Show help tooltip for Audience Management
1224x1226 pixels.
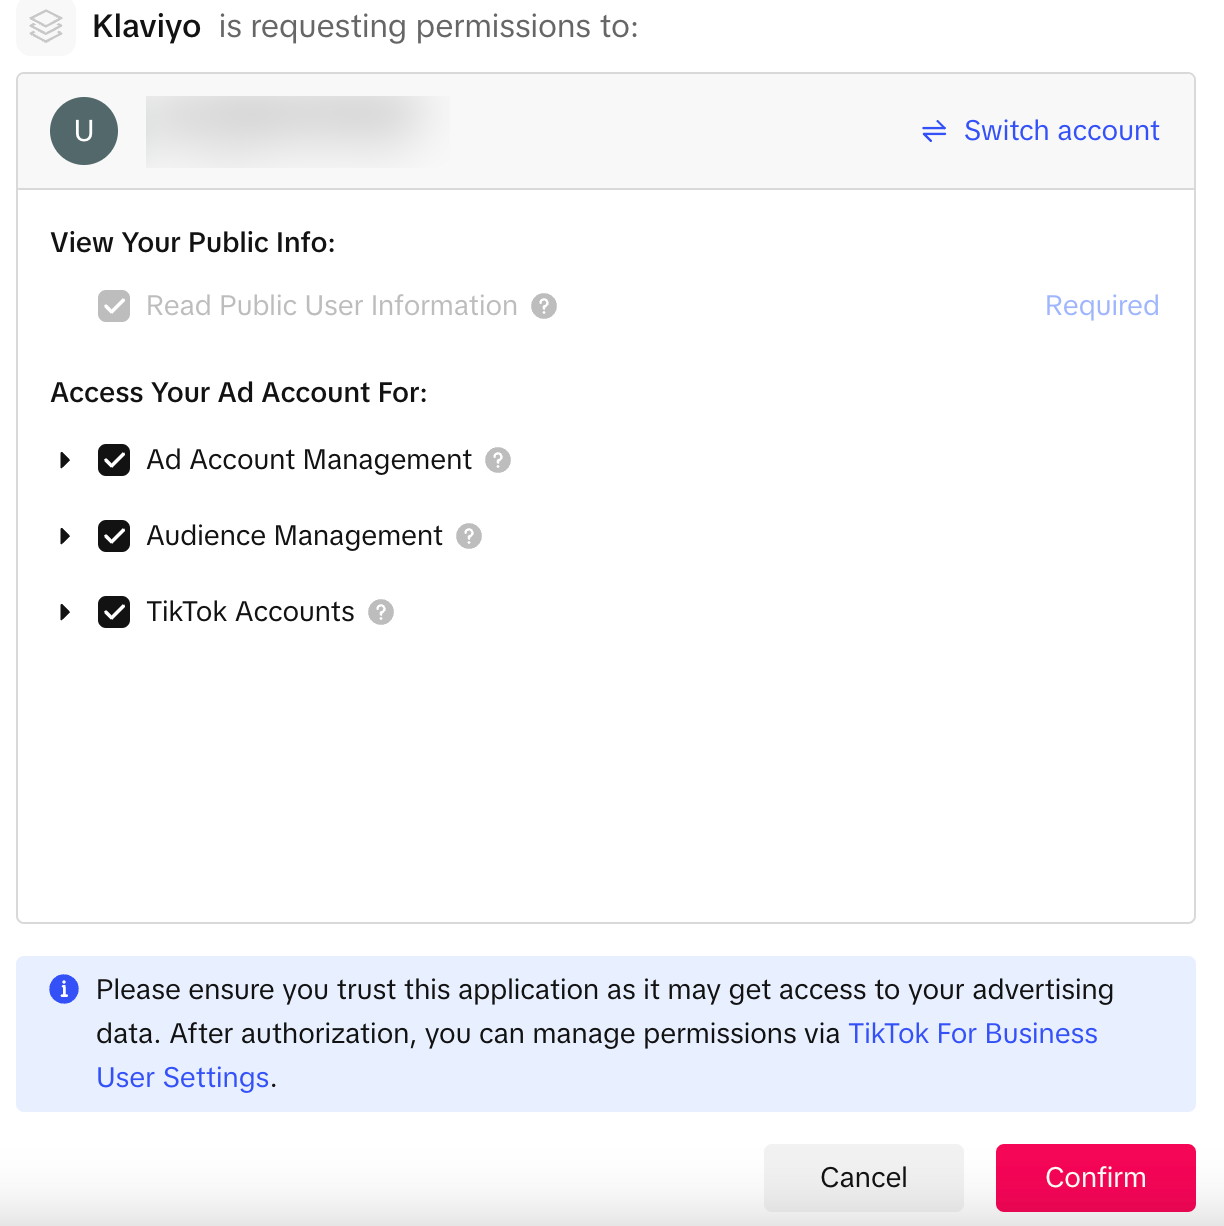pos(469,536)
